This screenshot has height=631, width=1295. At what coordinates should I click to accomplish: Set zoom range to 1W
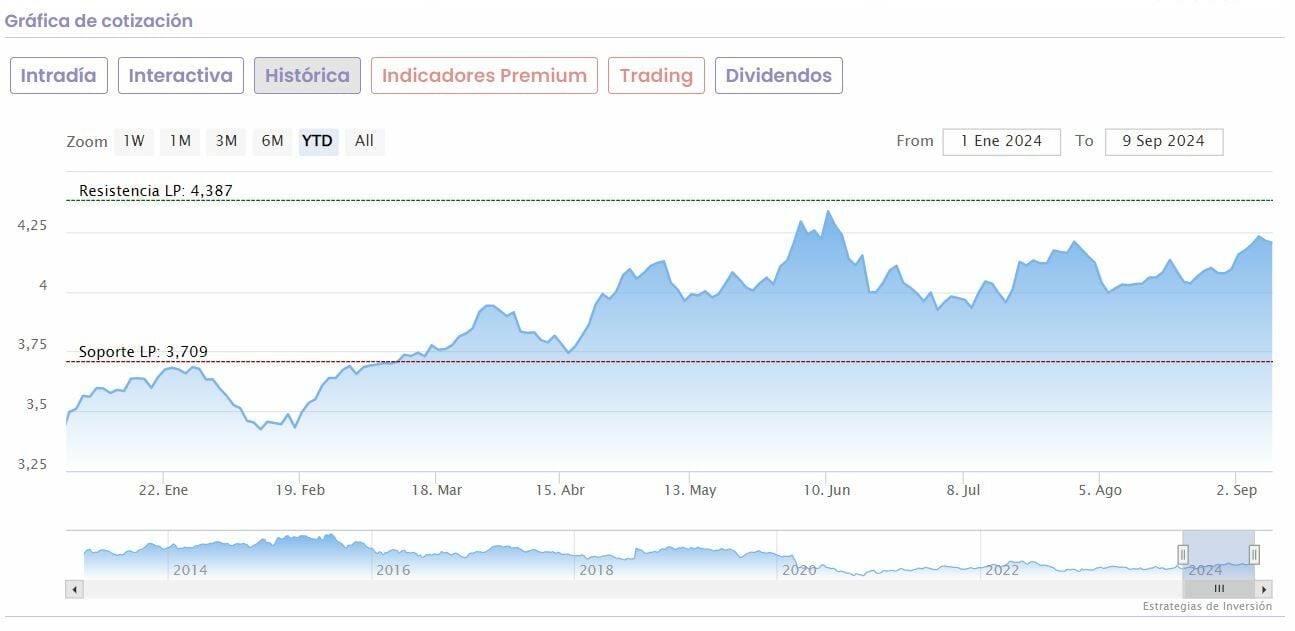134,141
